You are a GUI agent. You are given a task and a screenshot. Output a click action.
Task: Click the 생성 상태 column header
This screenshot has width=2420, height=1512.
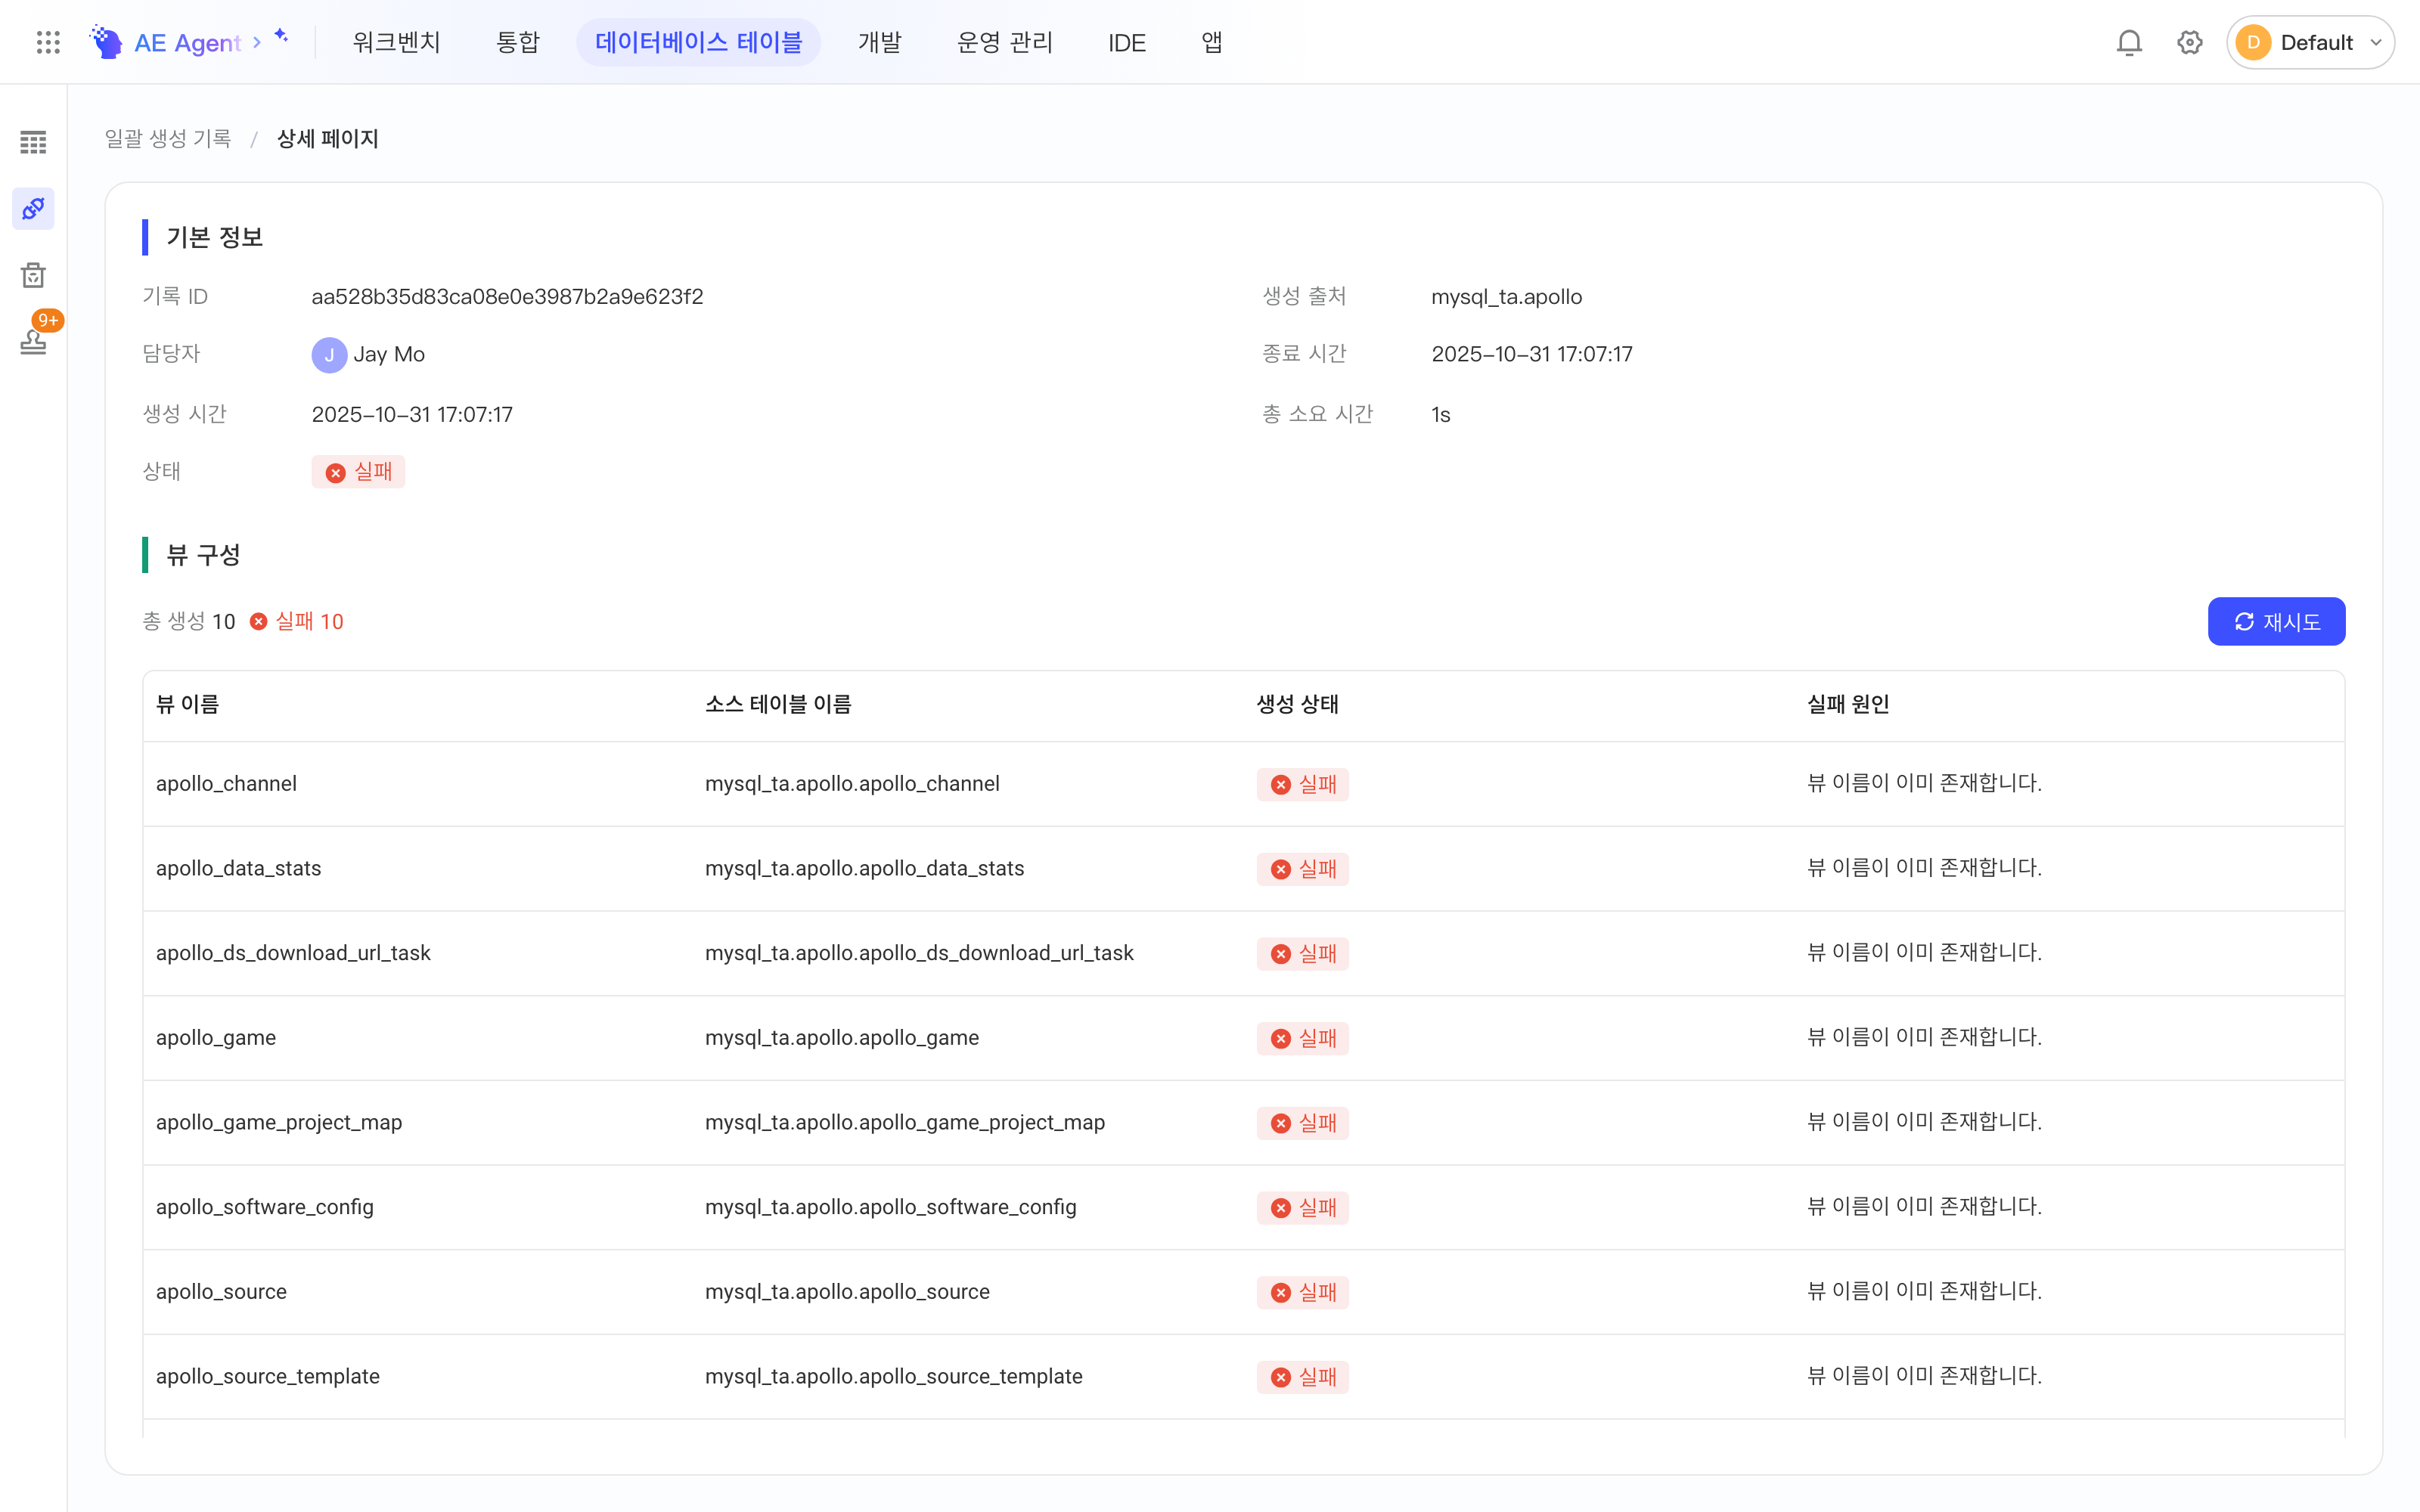pyautogui.click(x=1297, y=704)
